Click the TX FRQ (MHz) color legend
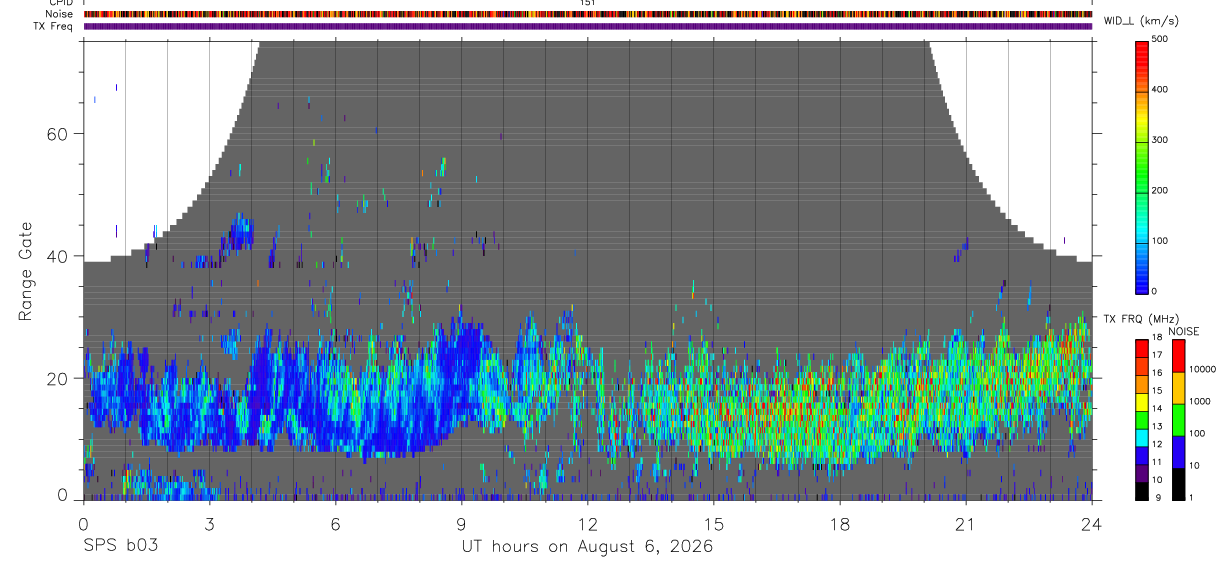This screenshot has width=1228, height=567. click(x=1142, y=420)
